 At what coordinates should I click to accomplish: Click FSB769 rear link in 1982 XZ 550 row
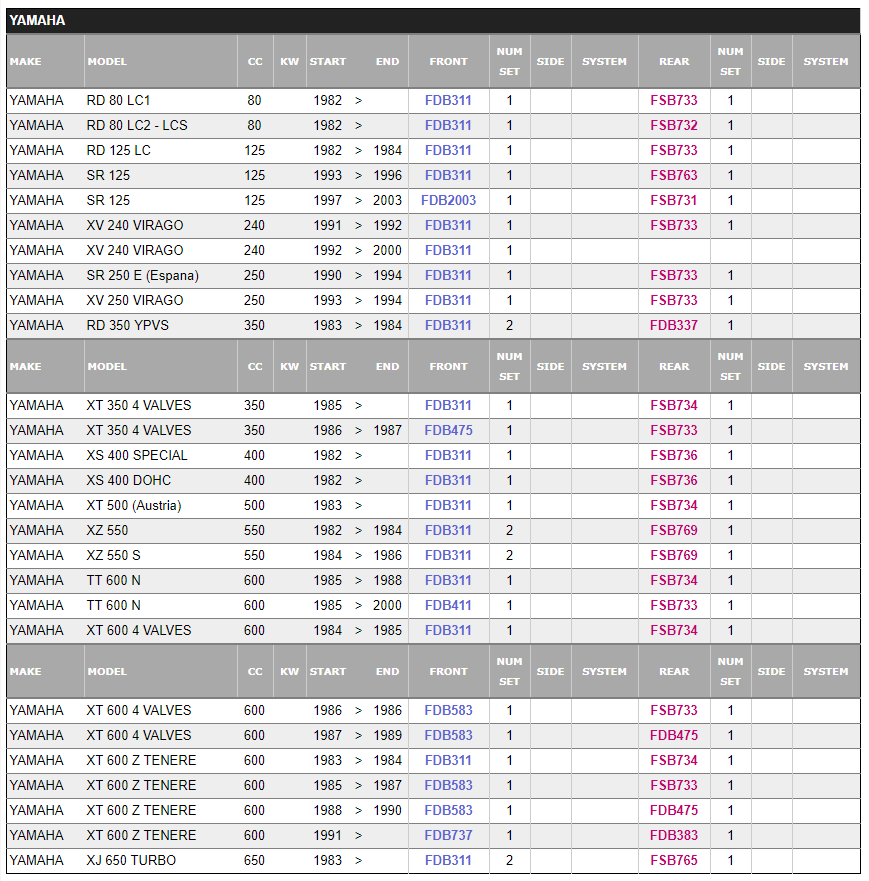(674, 530)
